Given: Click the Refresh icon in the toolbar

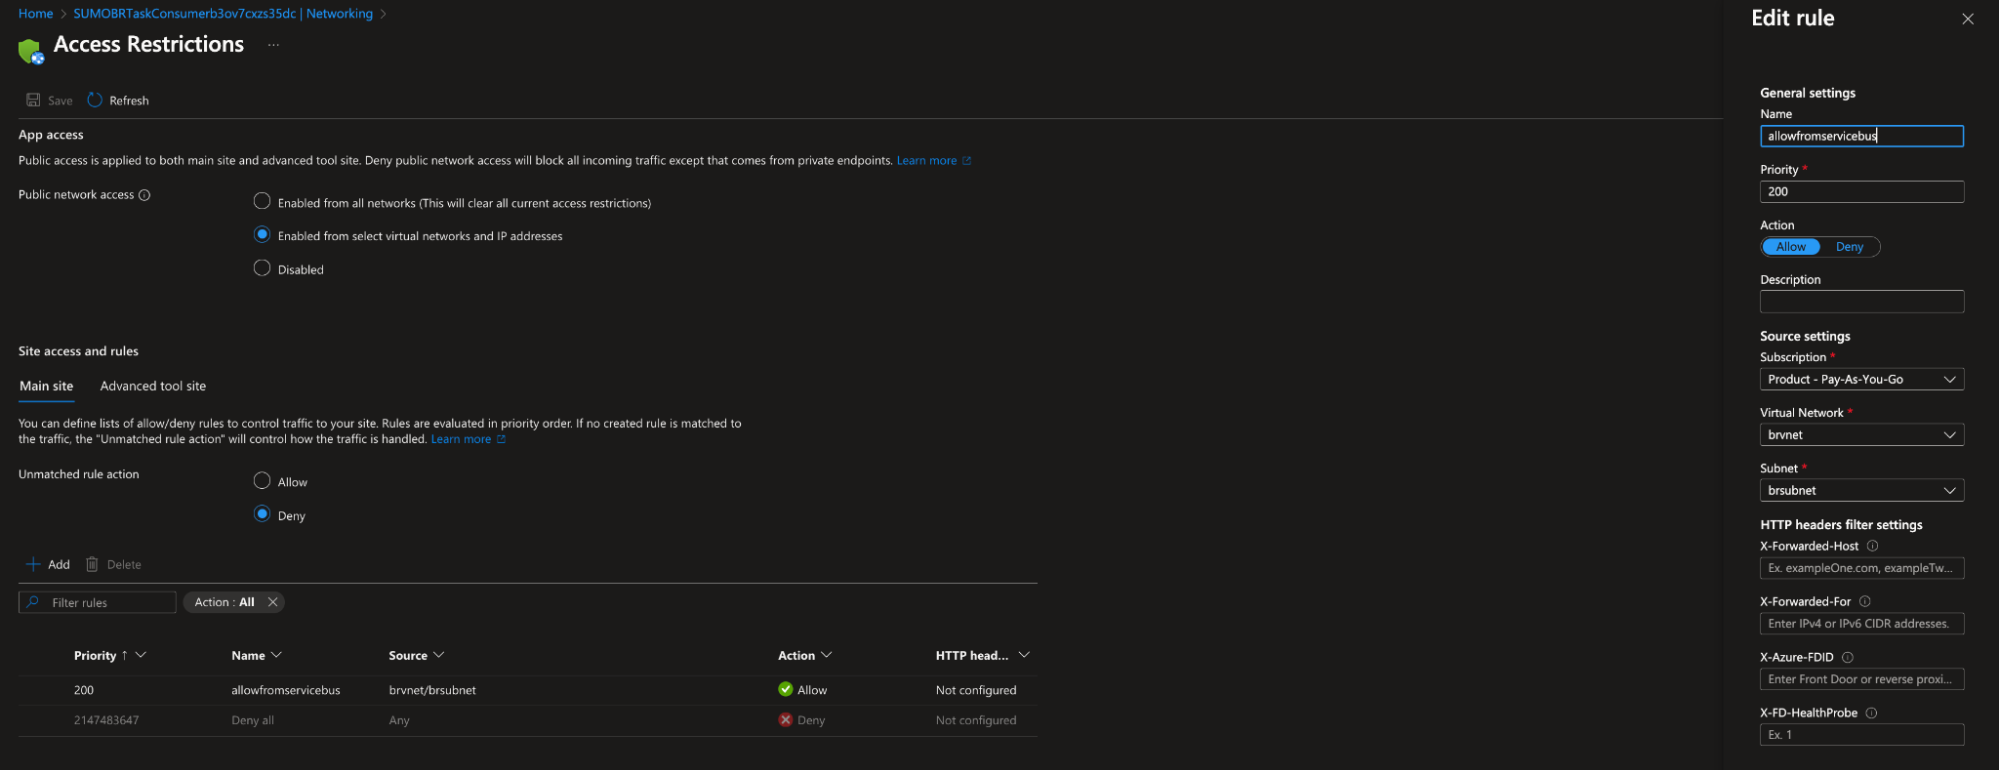Looking at the screenshot, I should [95, 100].
